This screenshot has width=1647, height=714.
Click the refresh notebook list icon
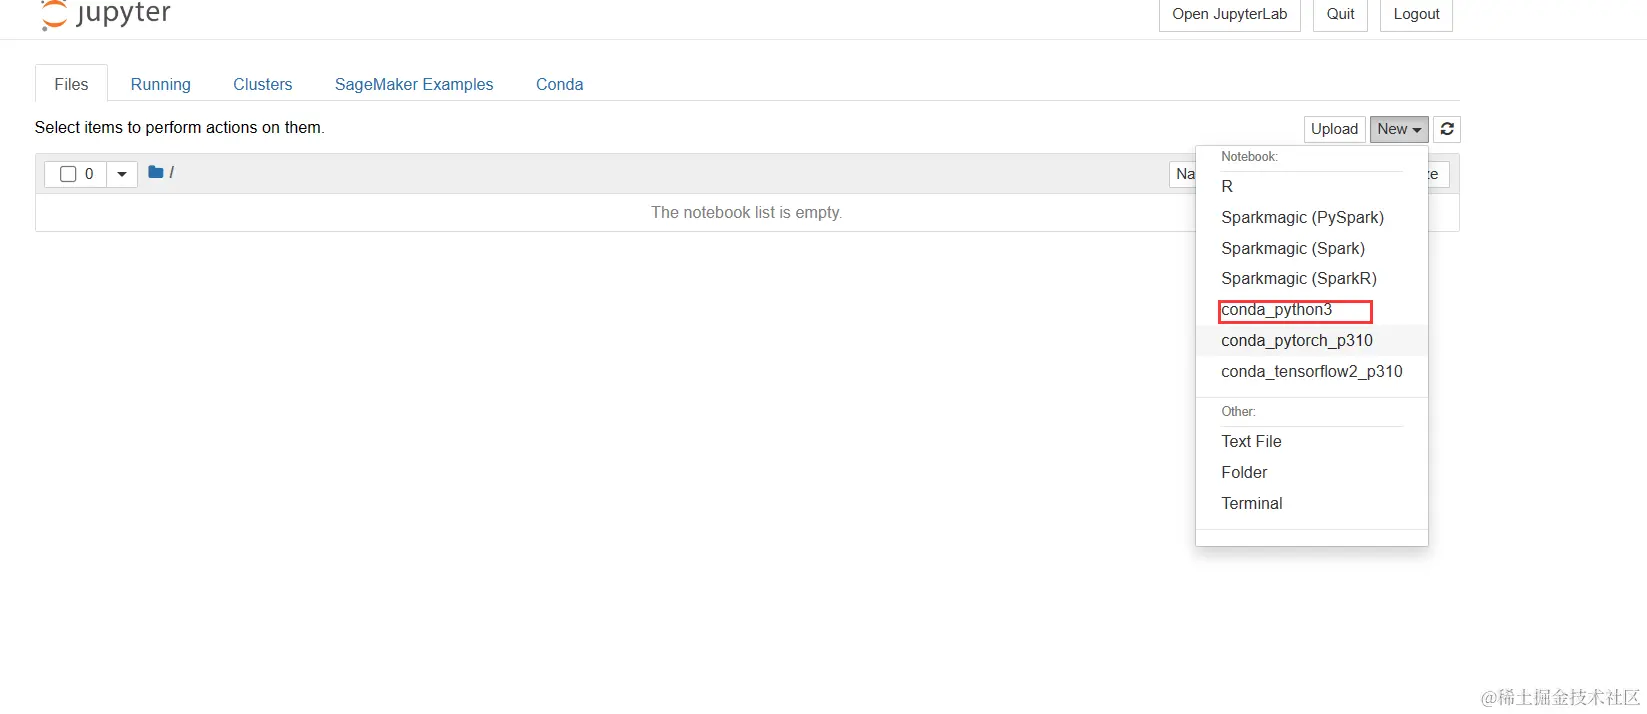pos(1447,129)
